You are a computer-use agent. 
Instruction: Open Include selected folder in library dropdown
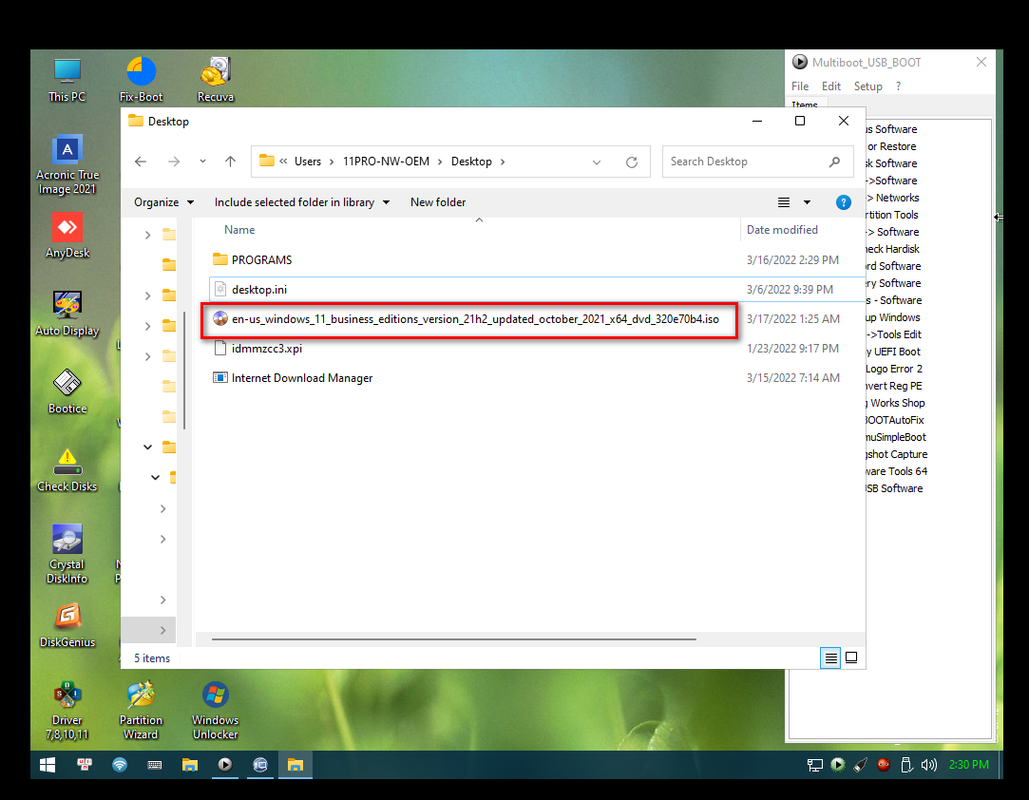301,202
